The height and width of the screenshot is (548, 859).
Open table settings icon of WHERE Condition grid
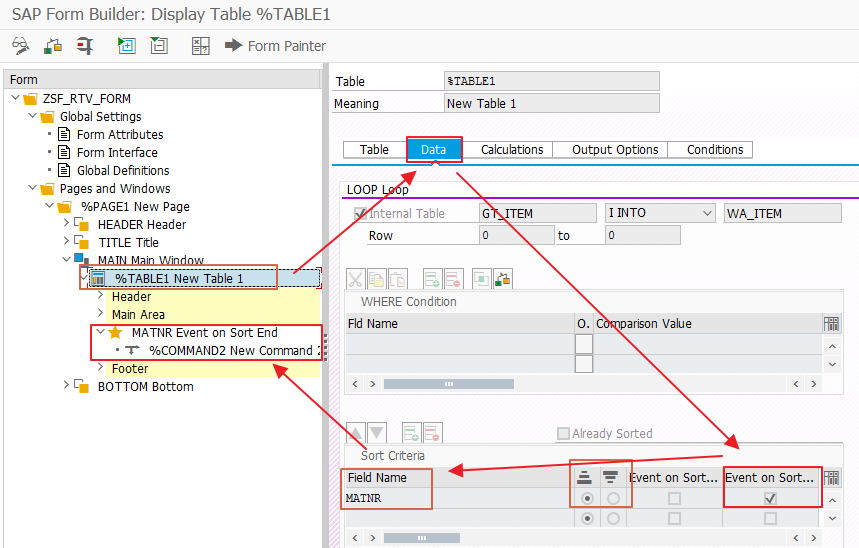(x=831, y=324)
